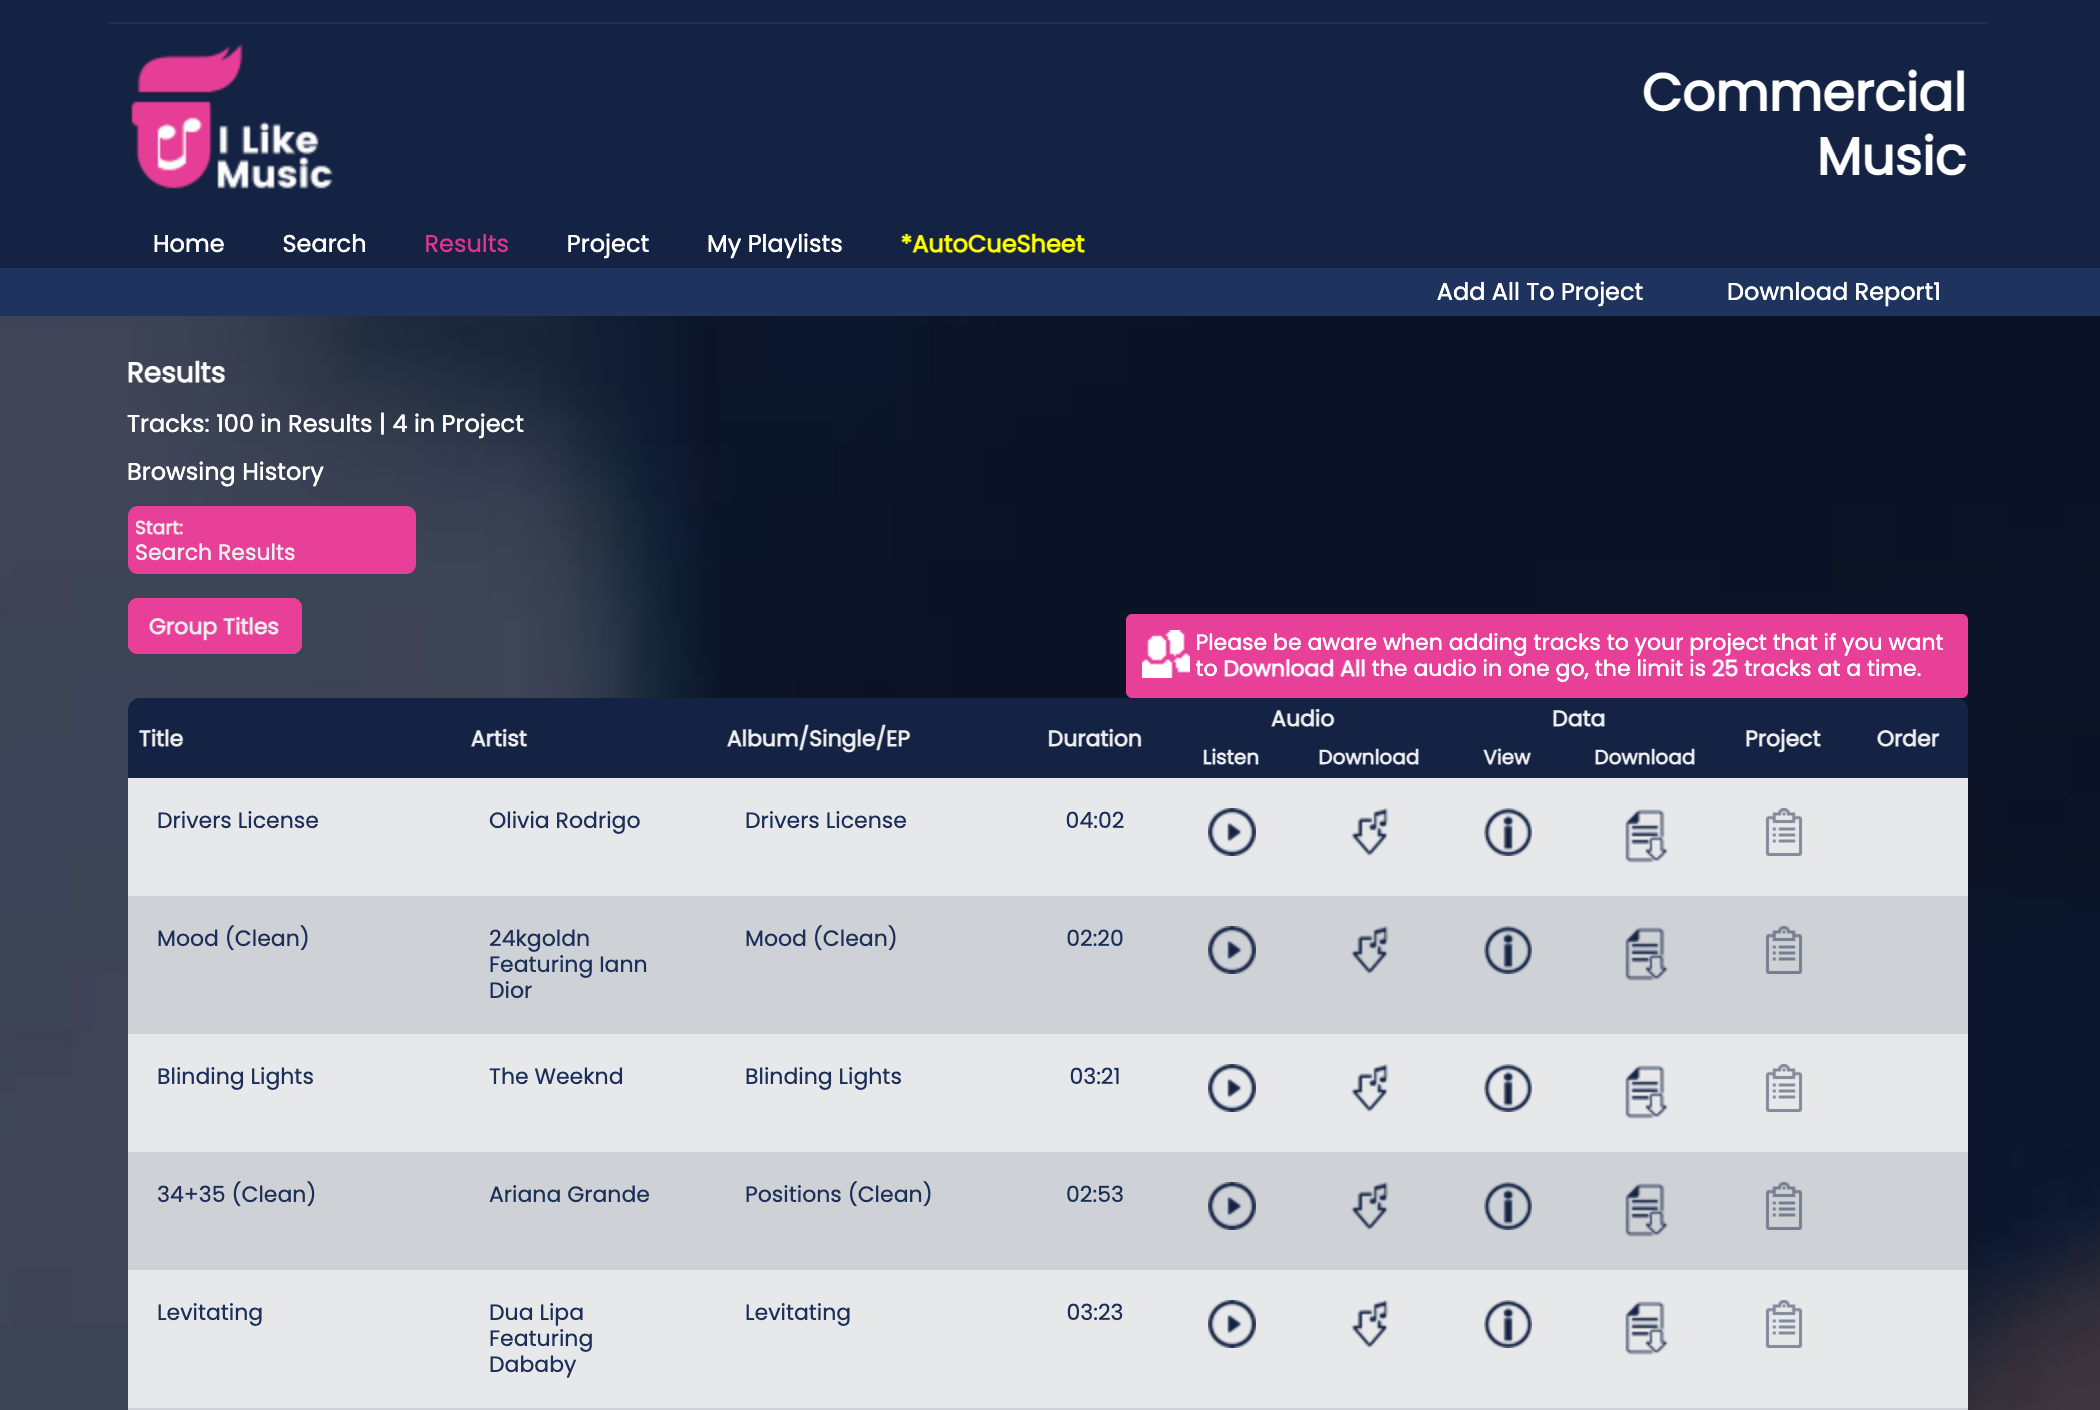Play the Drivers License track preview
Image resolution: width=2100 pixels, height=1410 pixels.
tap(1231, 832)
